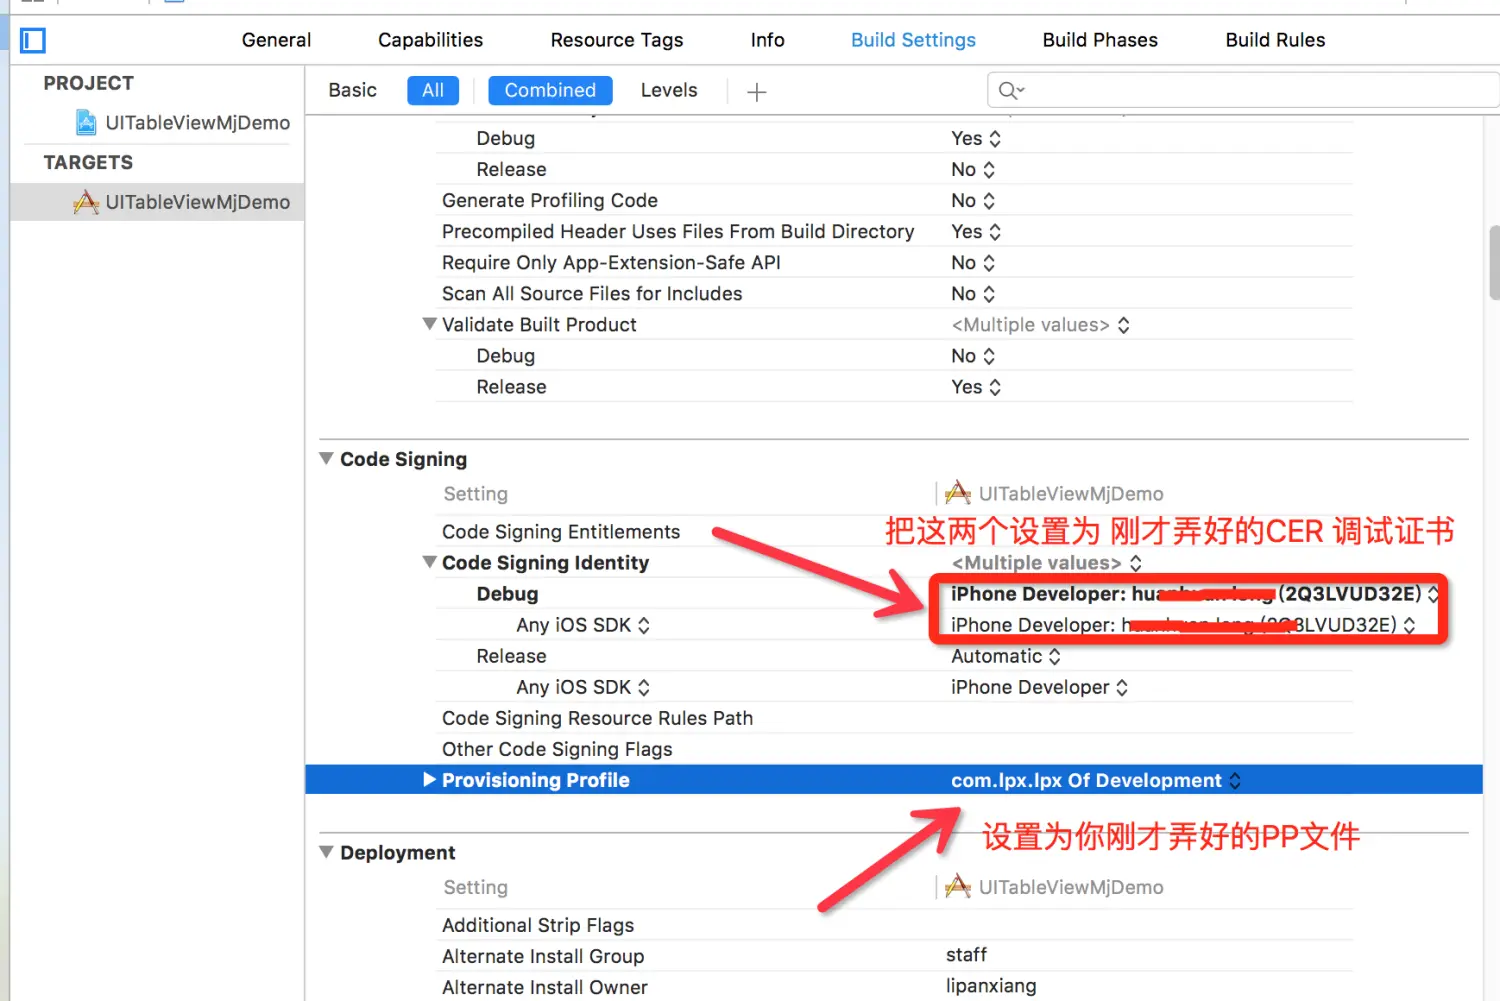Add a build setting with the plus icon
This screenshot has width=1500, height=1001.
pyautogui.click(x=757, y=92)
